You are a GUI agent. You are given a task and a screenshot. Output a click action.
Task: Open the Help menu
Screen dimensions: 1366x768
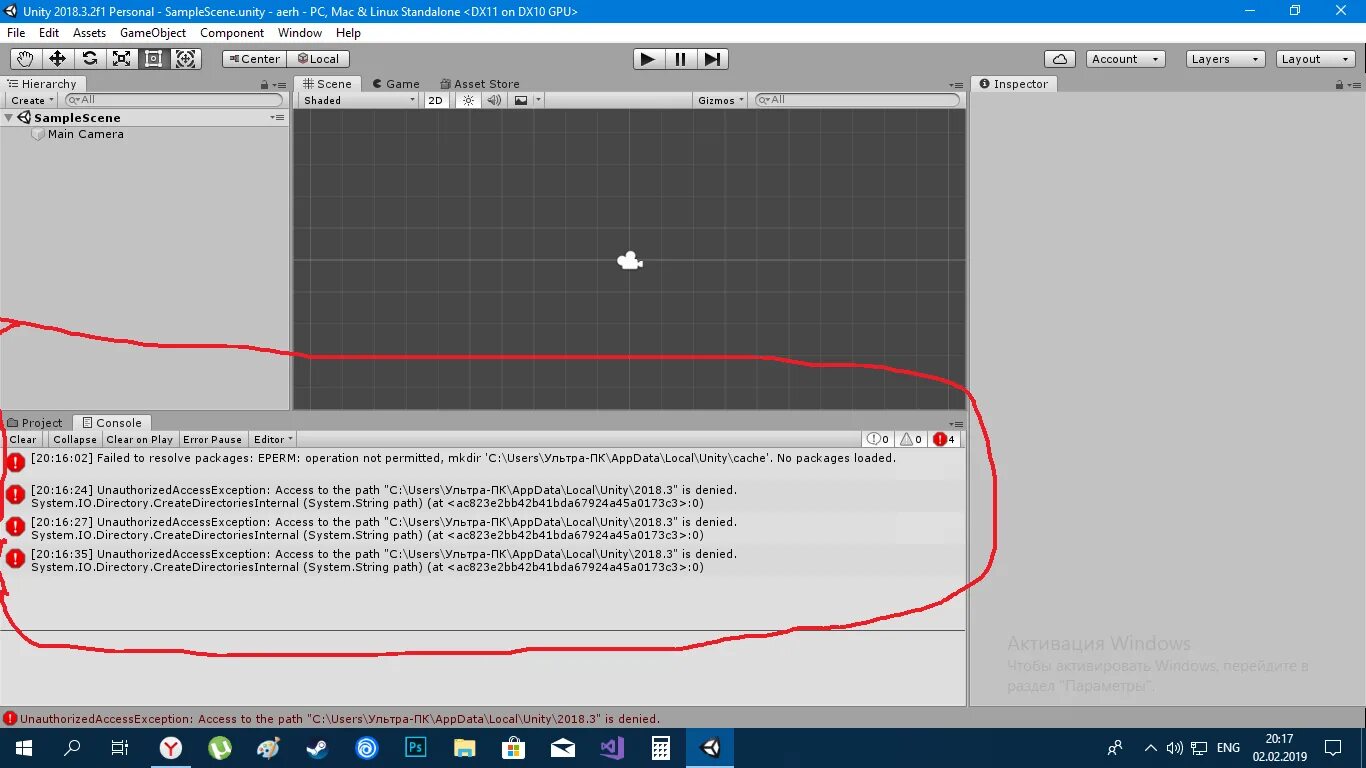tap(348, 33)
